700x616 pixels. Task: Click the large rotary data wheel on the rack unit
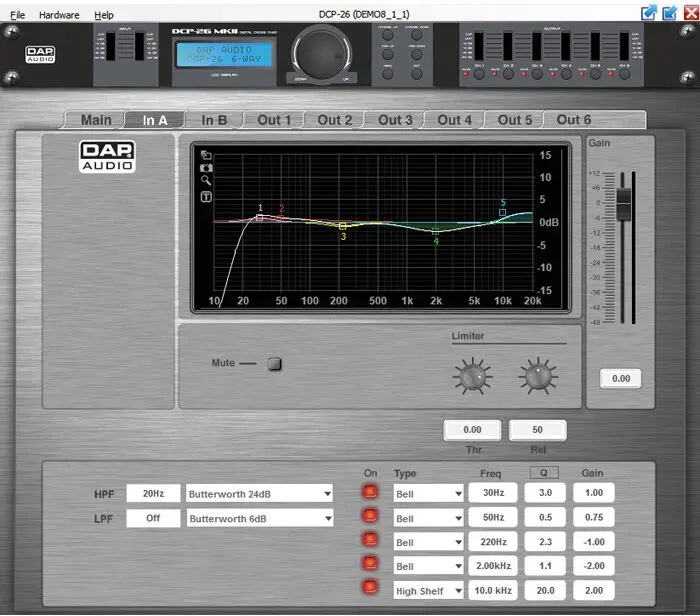pos(321,52)
